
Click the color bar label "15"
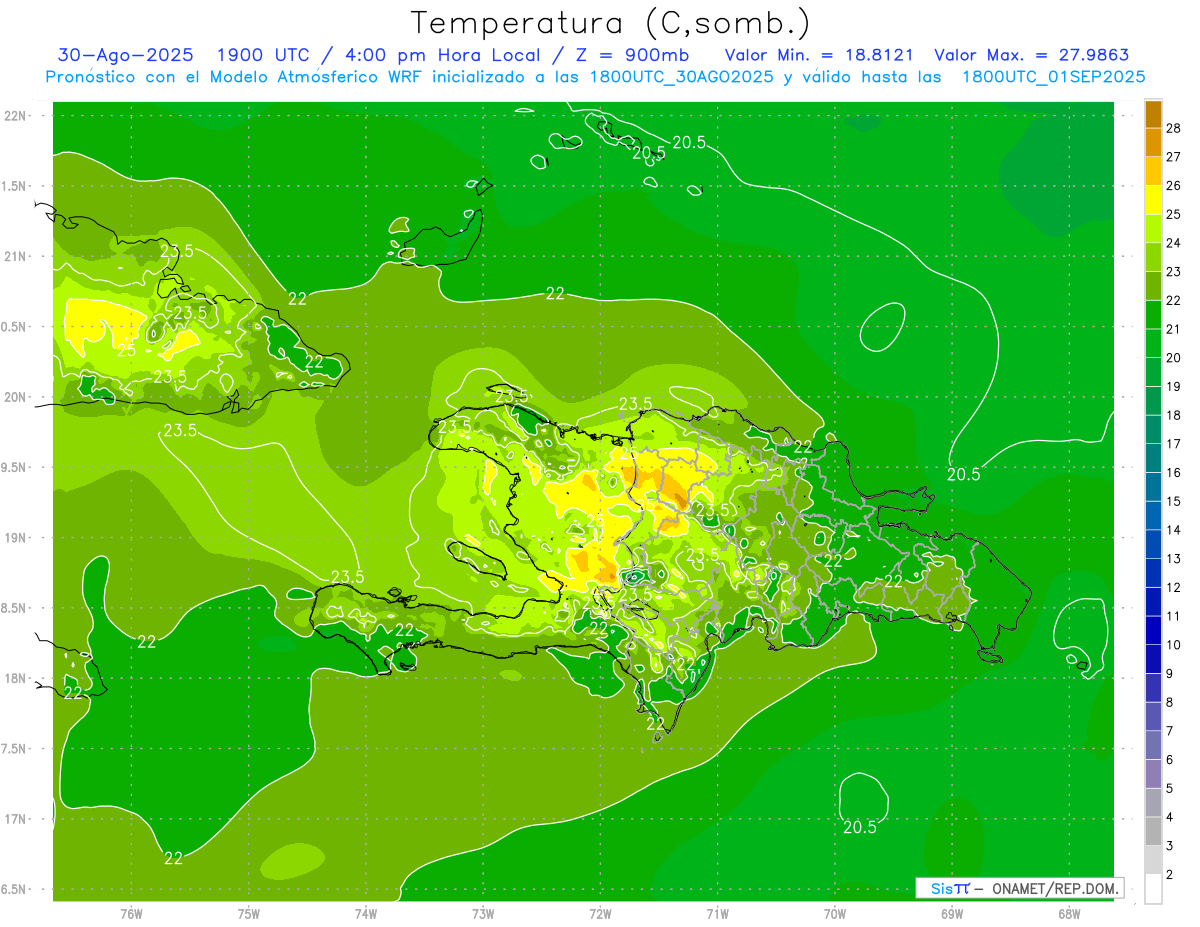click(1174, 502)
